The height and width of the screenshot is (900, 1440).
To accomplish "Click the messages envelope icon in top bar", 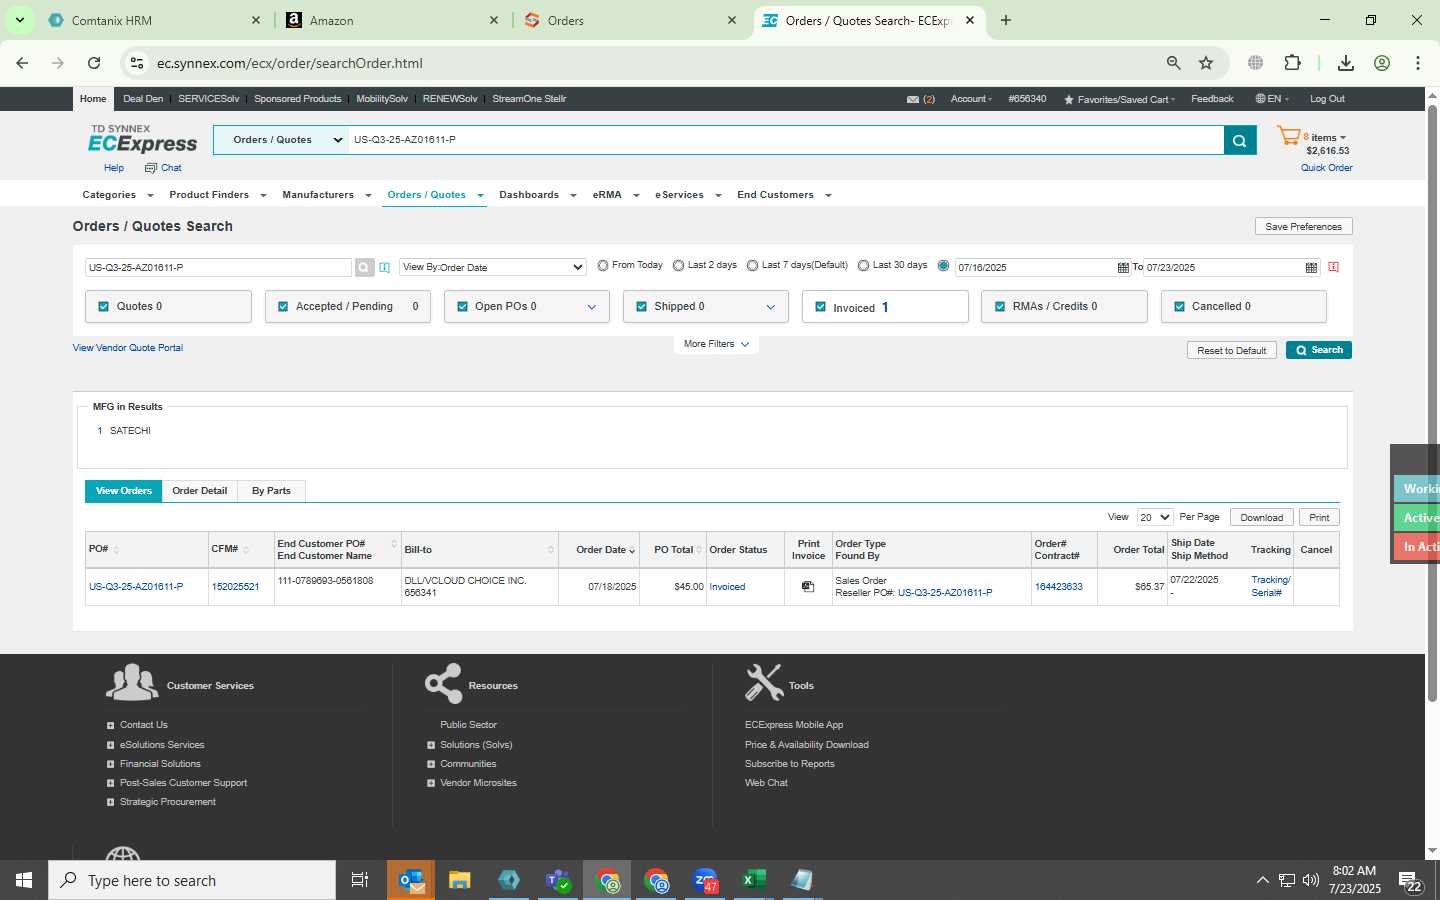I will [913, 99].
